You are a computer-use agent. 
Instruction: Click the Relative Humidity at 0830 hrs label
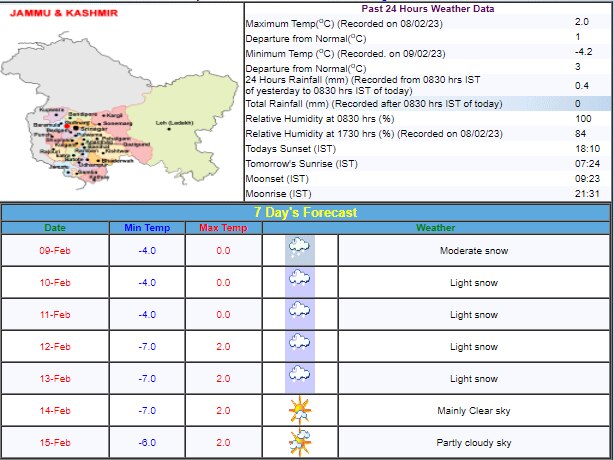[x=320, y=119]
